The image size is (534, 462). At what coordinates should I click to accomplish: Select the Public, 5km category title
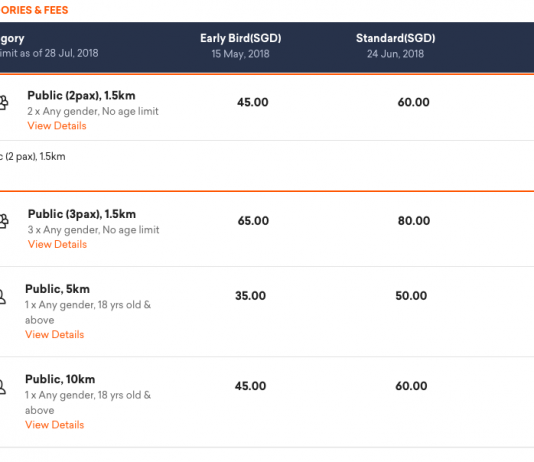pyautogui.click(x=58, y=289)
